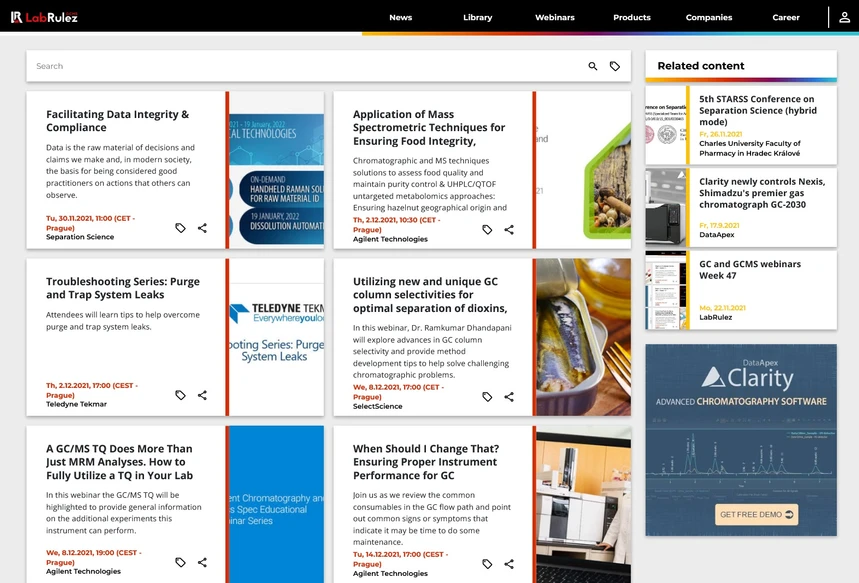Screen dimensions: 859x583
Task: Open the Career page
Action: [786, 18]
